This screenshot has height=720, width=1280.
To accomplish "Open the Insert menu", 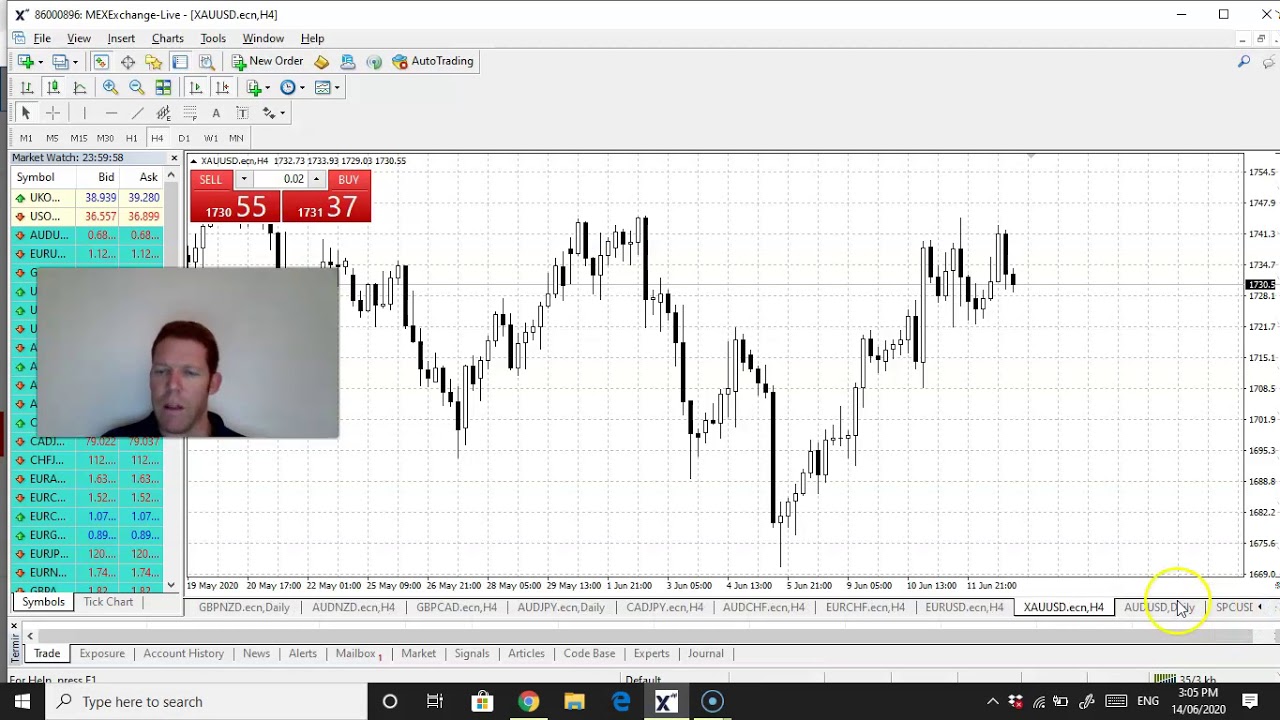I will 121,38.
